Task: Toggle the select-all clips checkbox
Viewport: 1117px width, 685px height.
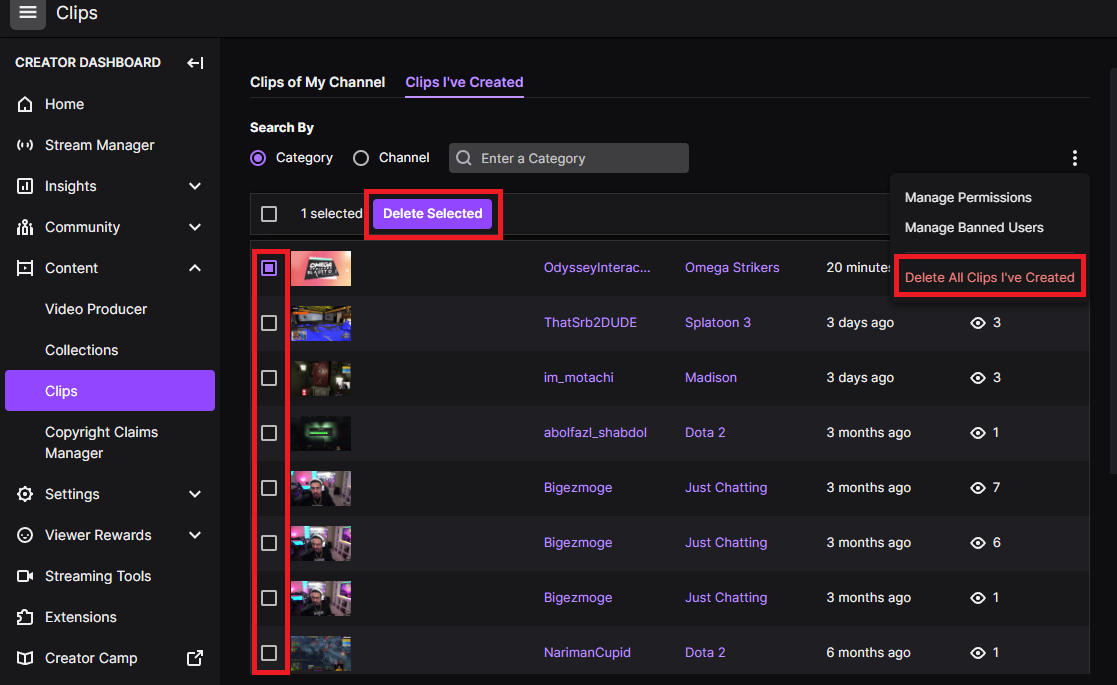Action: [x=269, y=214]
